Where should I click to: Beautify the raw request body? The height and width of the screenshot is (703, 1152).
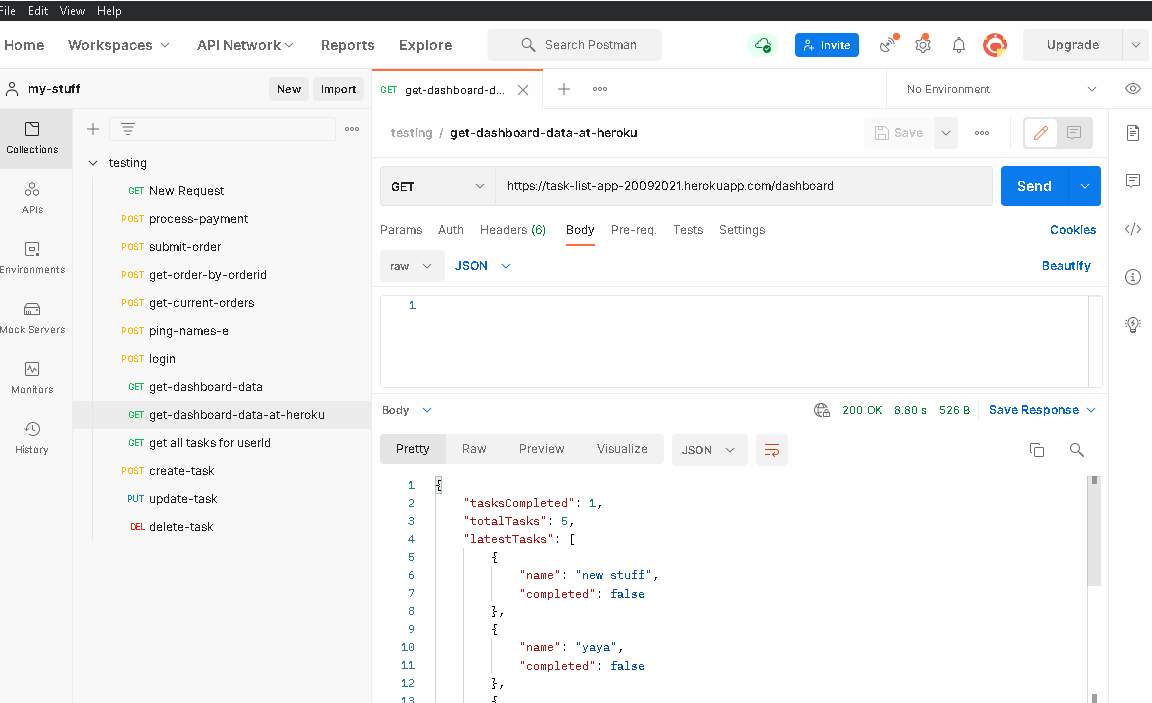pos(1066,265)
